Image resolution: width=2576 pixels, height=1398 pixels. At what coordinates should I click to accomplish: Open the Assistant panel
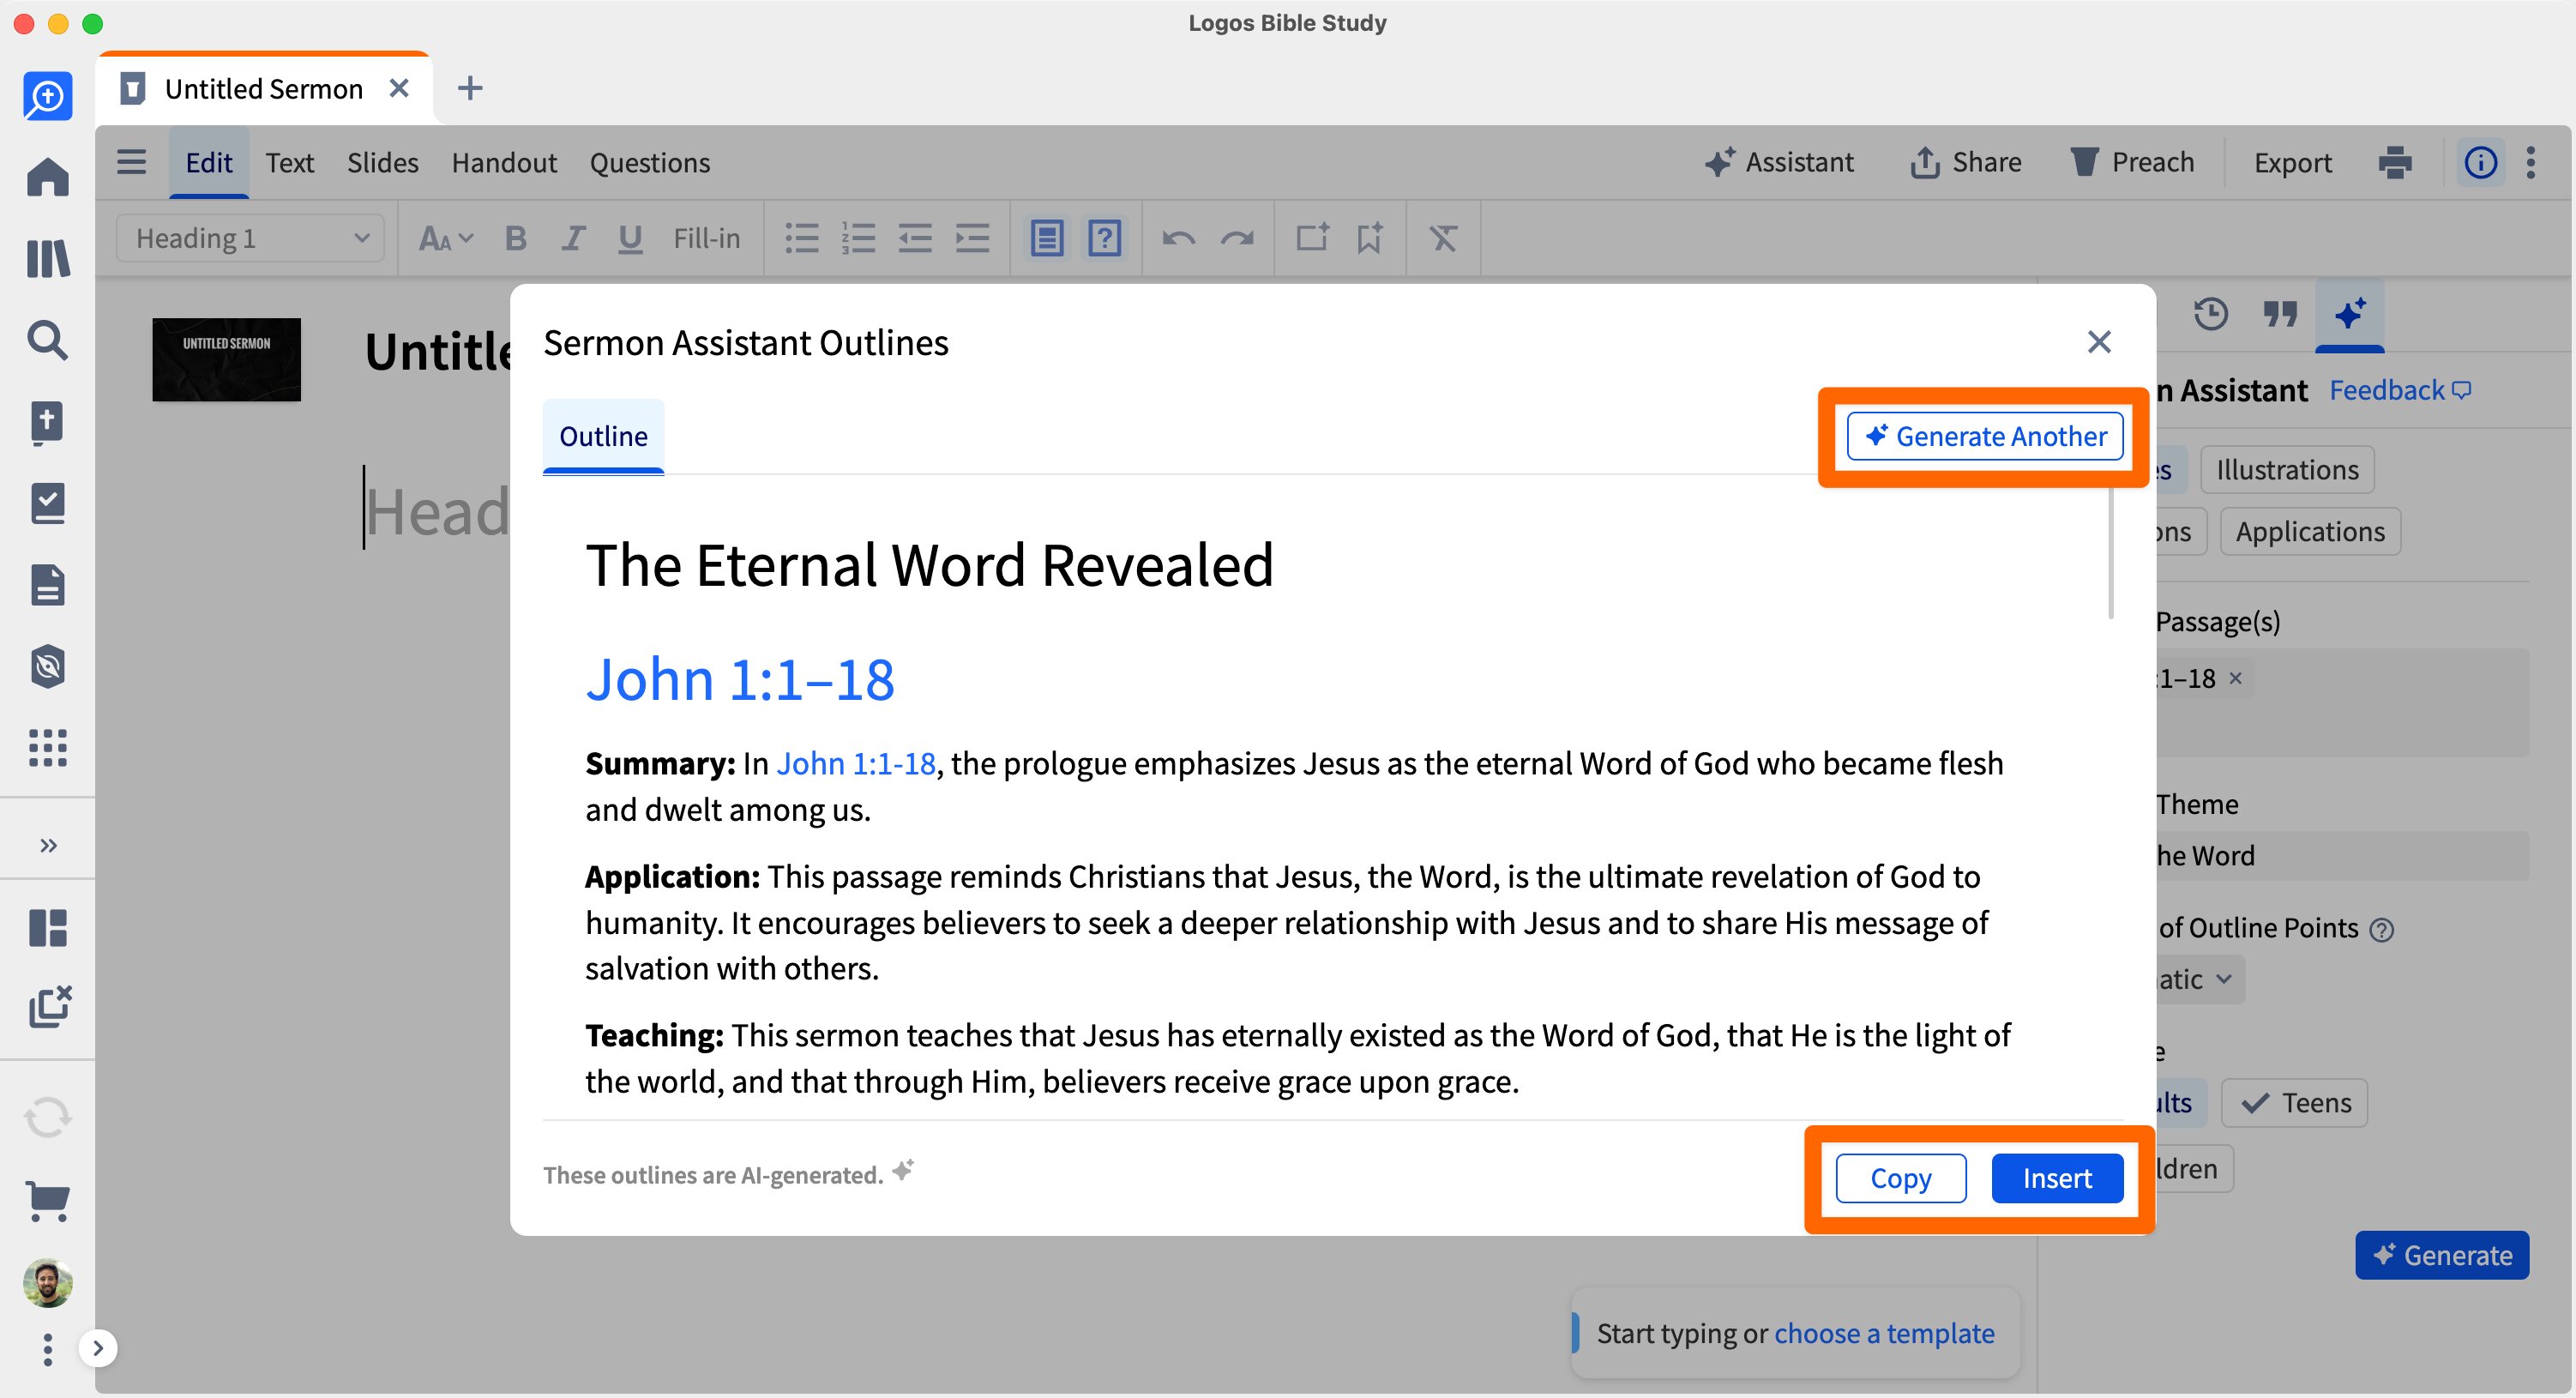pyautogui.click(x=1779, y=162)
